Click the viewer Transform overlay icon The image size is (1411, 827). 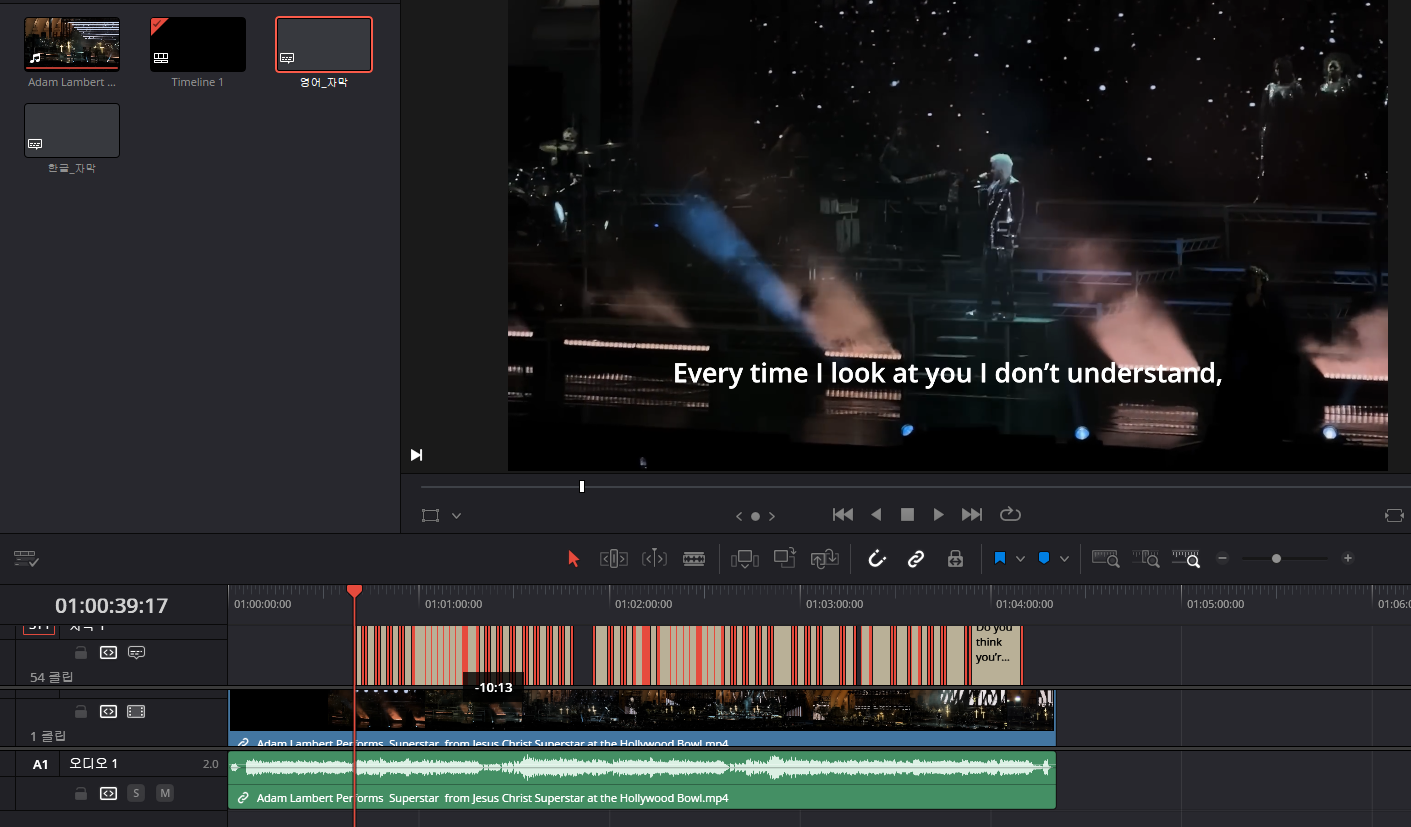(430, 515)
